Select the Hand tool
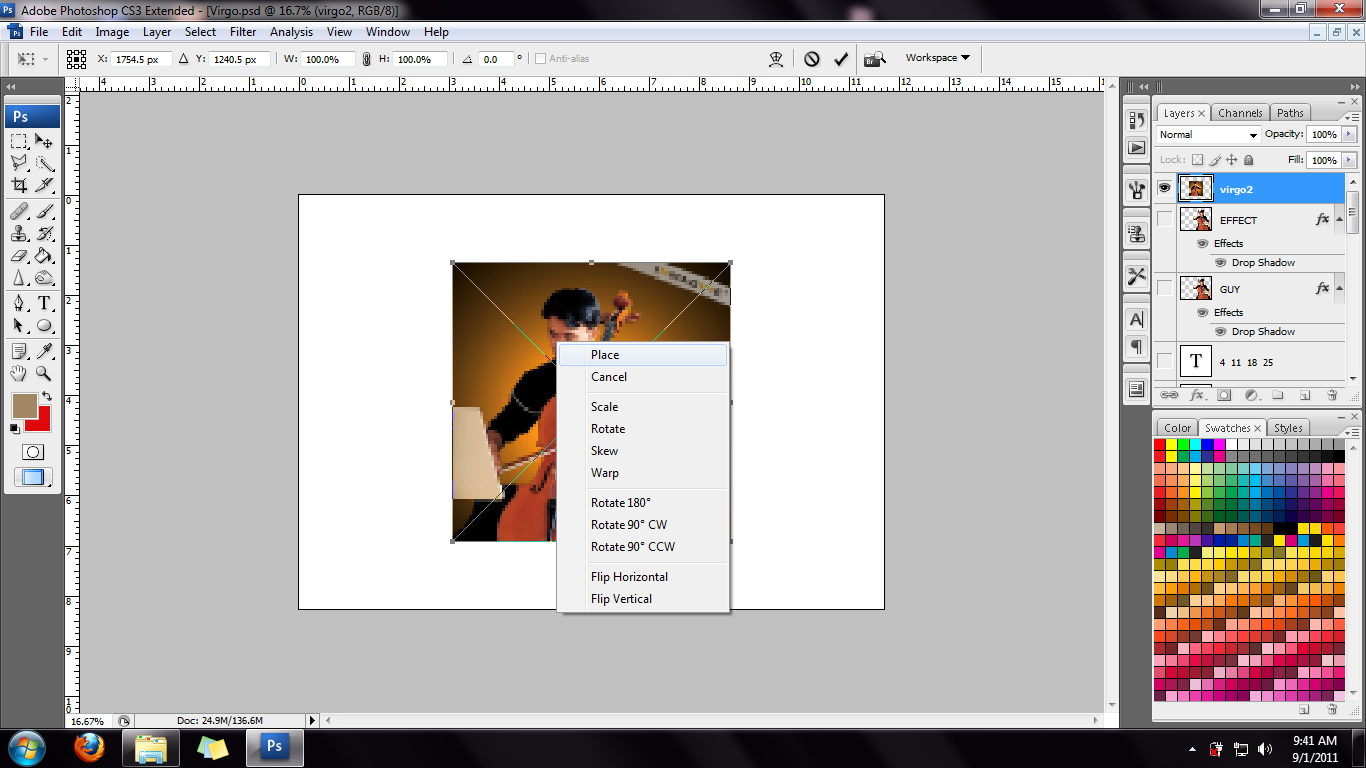 [19, 374]
